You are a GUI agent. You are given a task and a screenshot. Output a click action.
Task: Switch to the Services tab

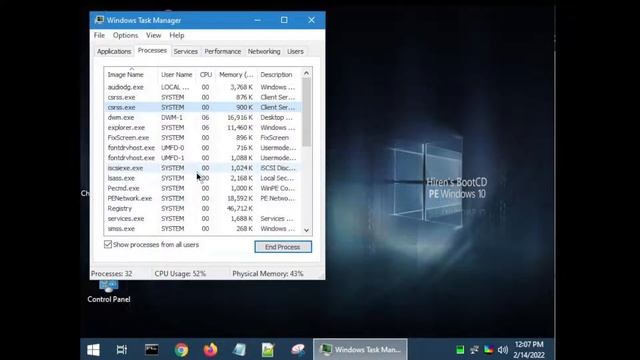(x=186, y=51)
